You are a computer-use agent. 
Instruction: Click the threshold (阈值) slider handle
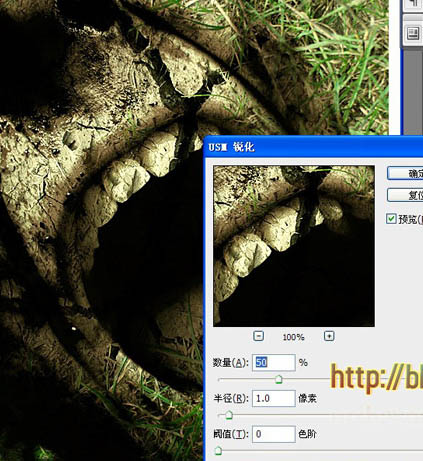[x=218, y=451]
